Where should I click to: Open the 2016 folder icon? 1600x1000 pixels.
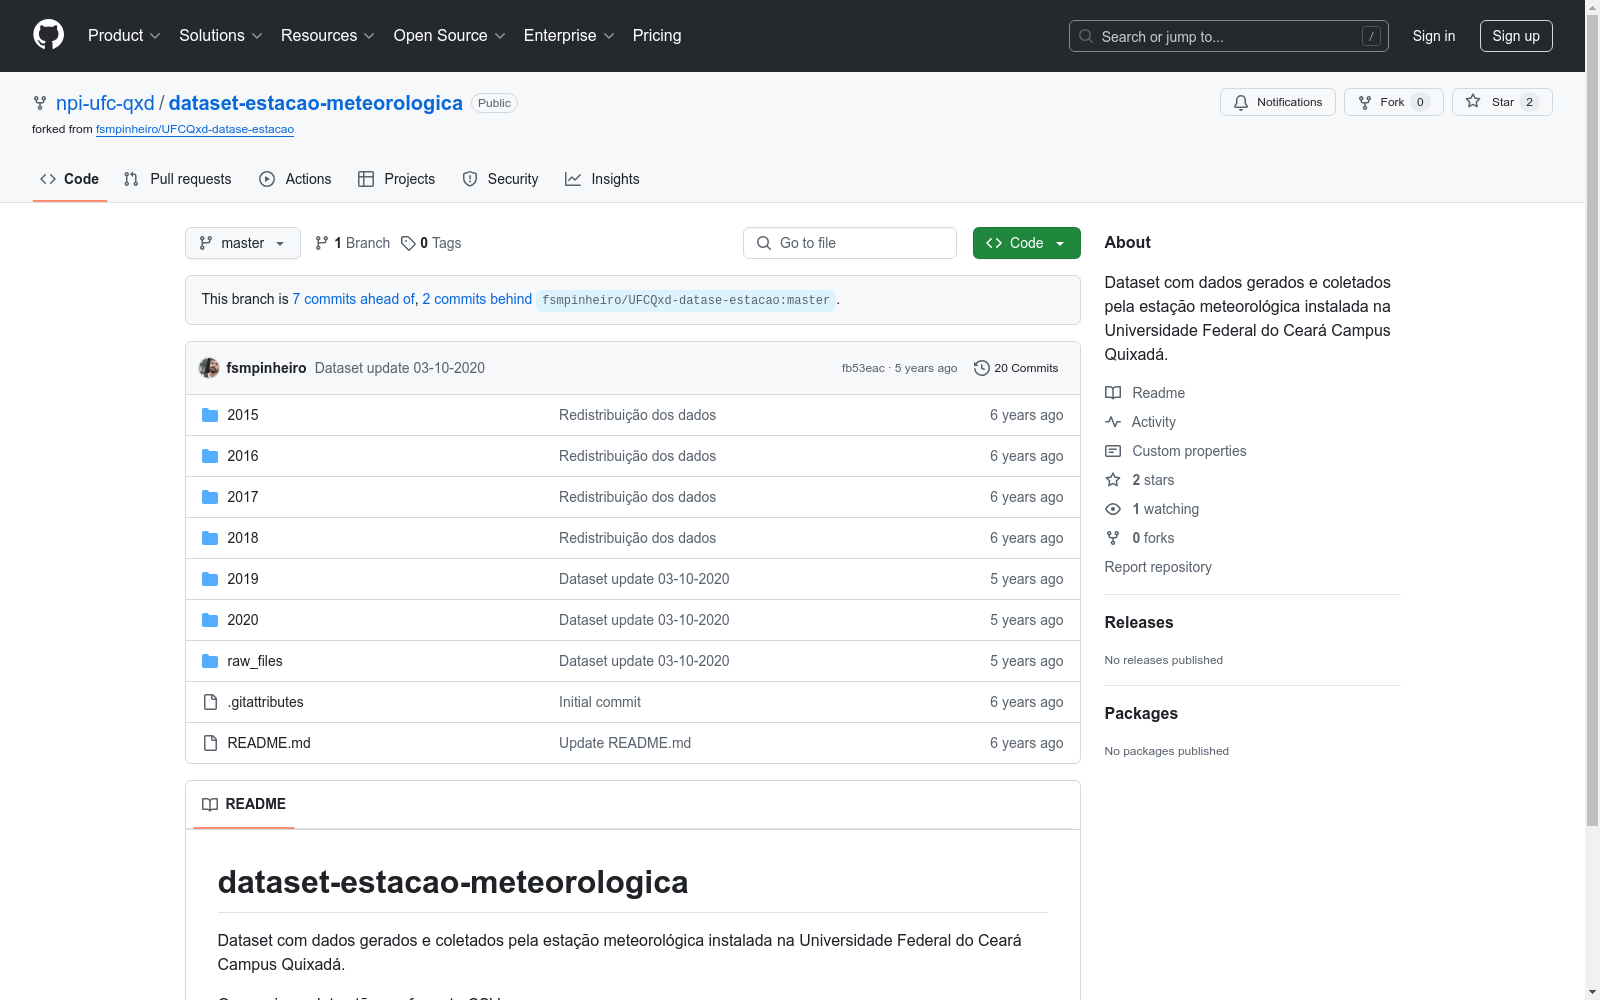pos(210,456)
